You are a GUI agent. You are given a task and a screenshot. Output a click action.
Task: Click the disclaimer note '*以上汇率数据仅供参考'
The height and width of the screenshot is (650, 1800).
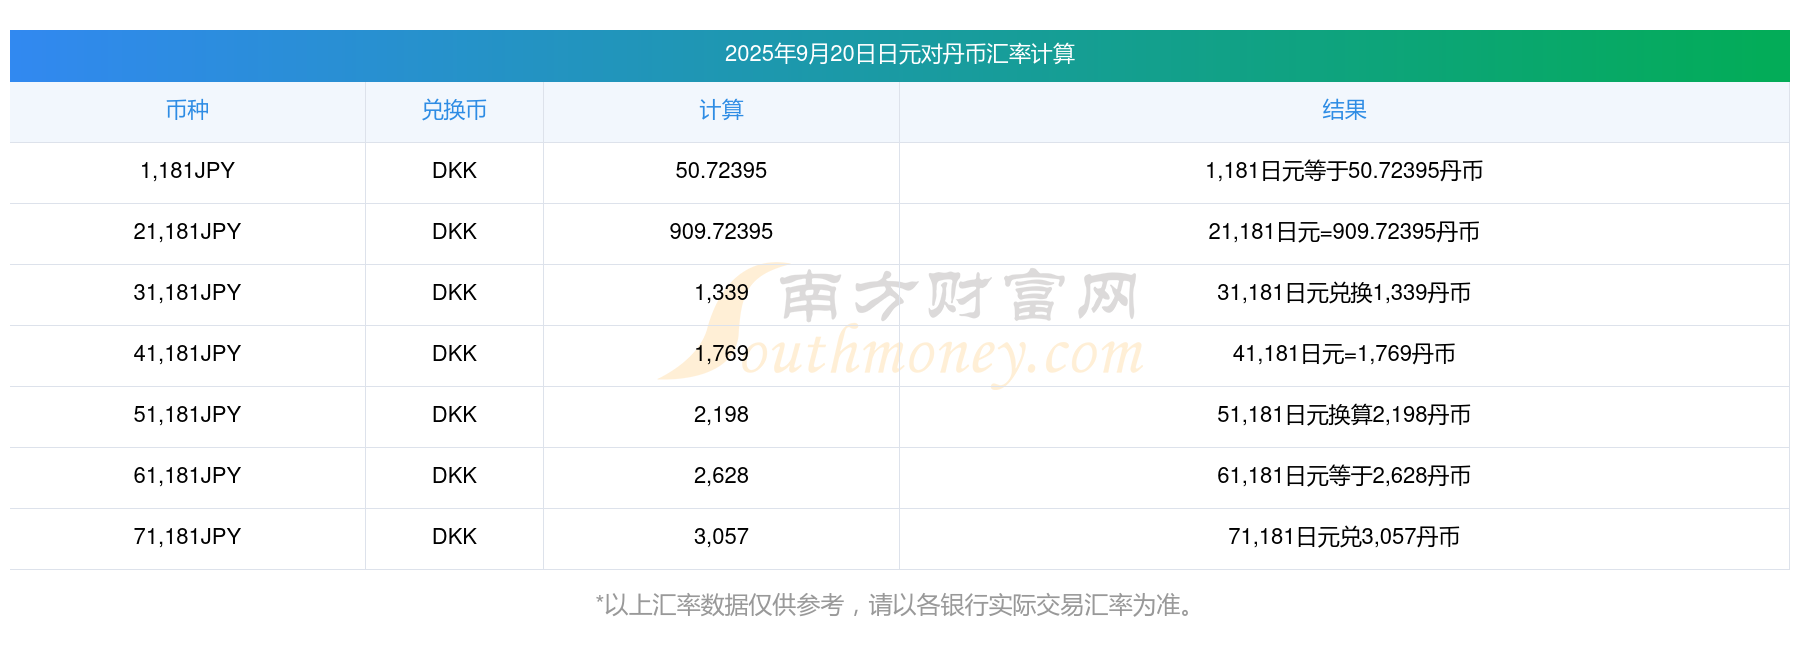tap(720, 605)
